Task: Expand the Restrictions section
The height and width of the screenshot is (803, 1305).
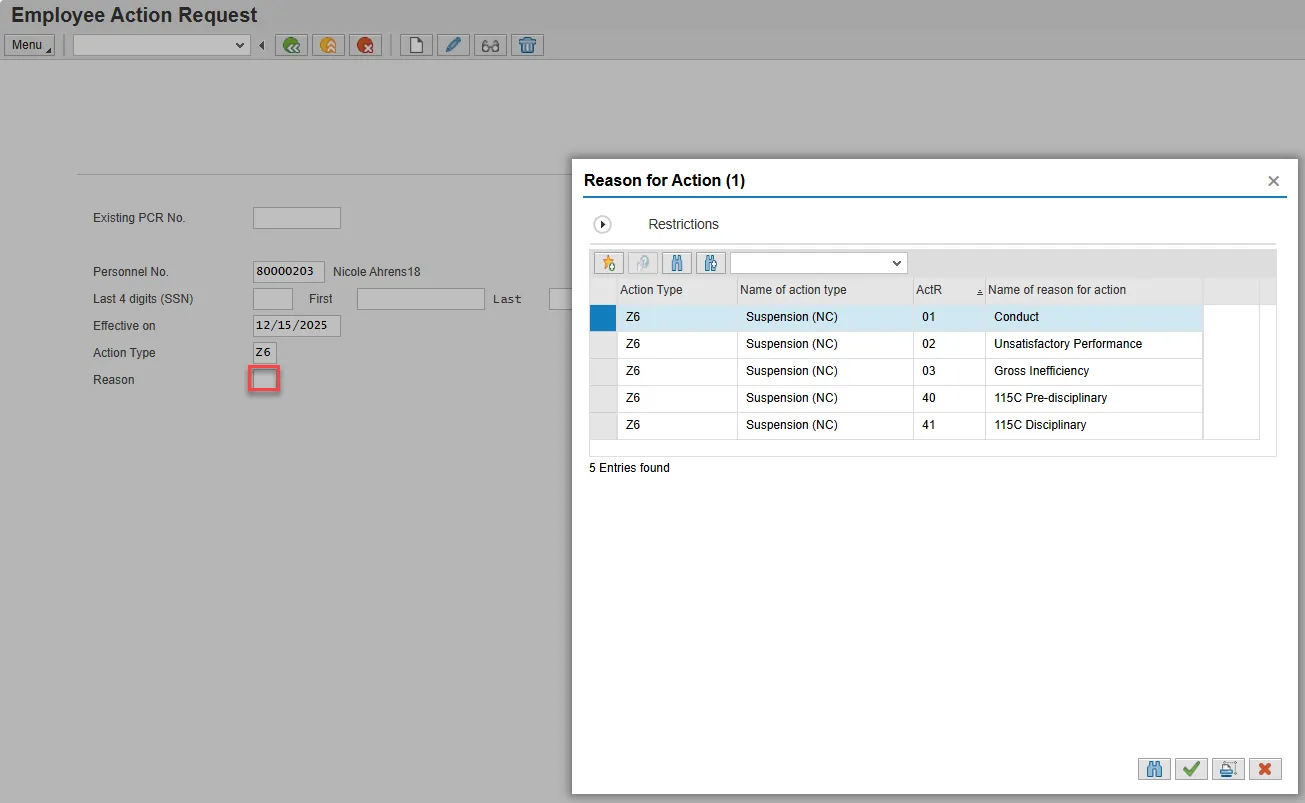Action: pyautogui.click(x=603, y=224)
